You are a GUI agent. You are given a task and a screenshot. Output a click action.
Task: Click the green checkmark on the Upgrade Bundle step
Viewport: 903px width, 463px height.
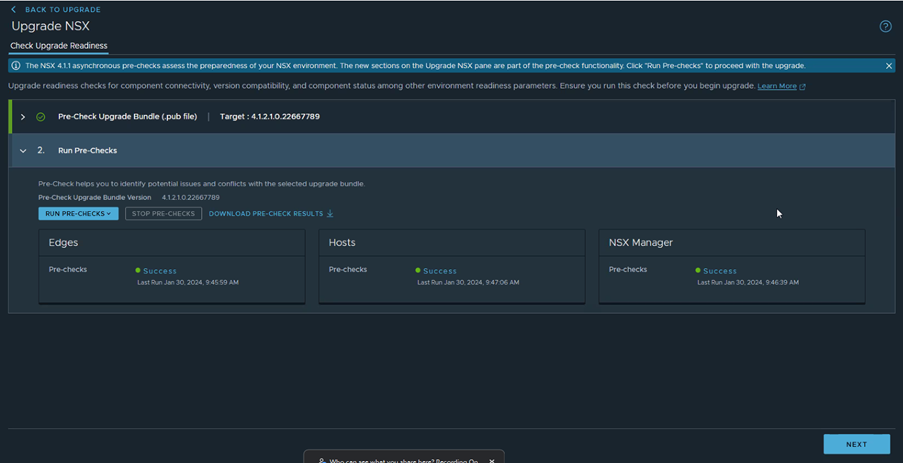pos(40,117)
